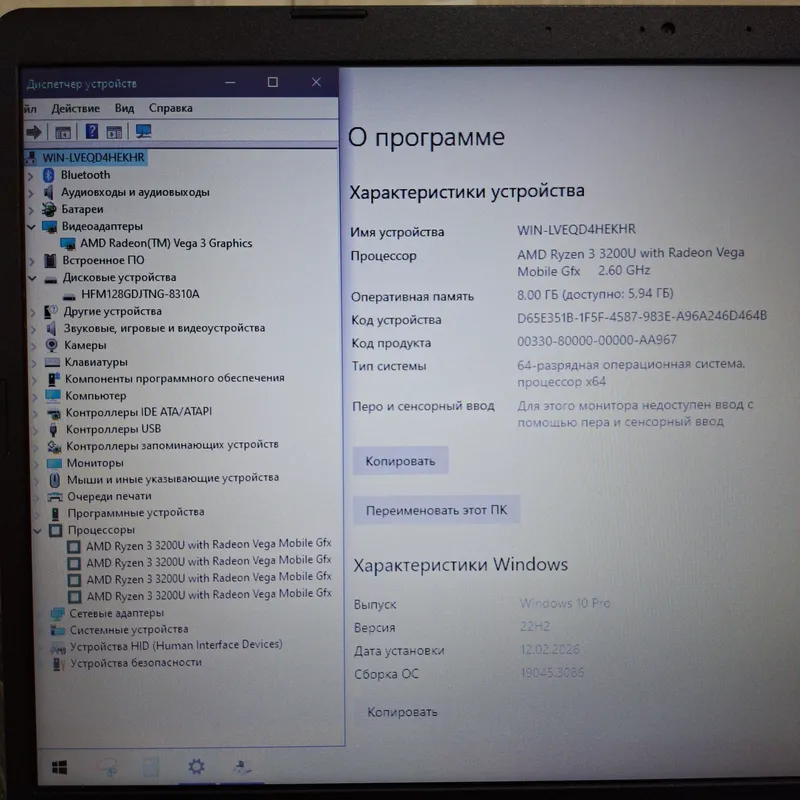Click the Мониторы monitor icon
Screen dimensions: 800x800
[x=54, y=463]
